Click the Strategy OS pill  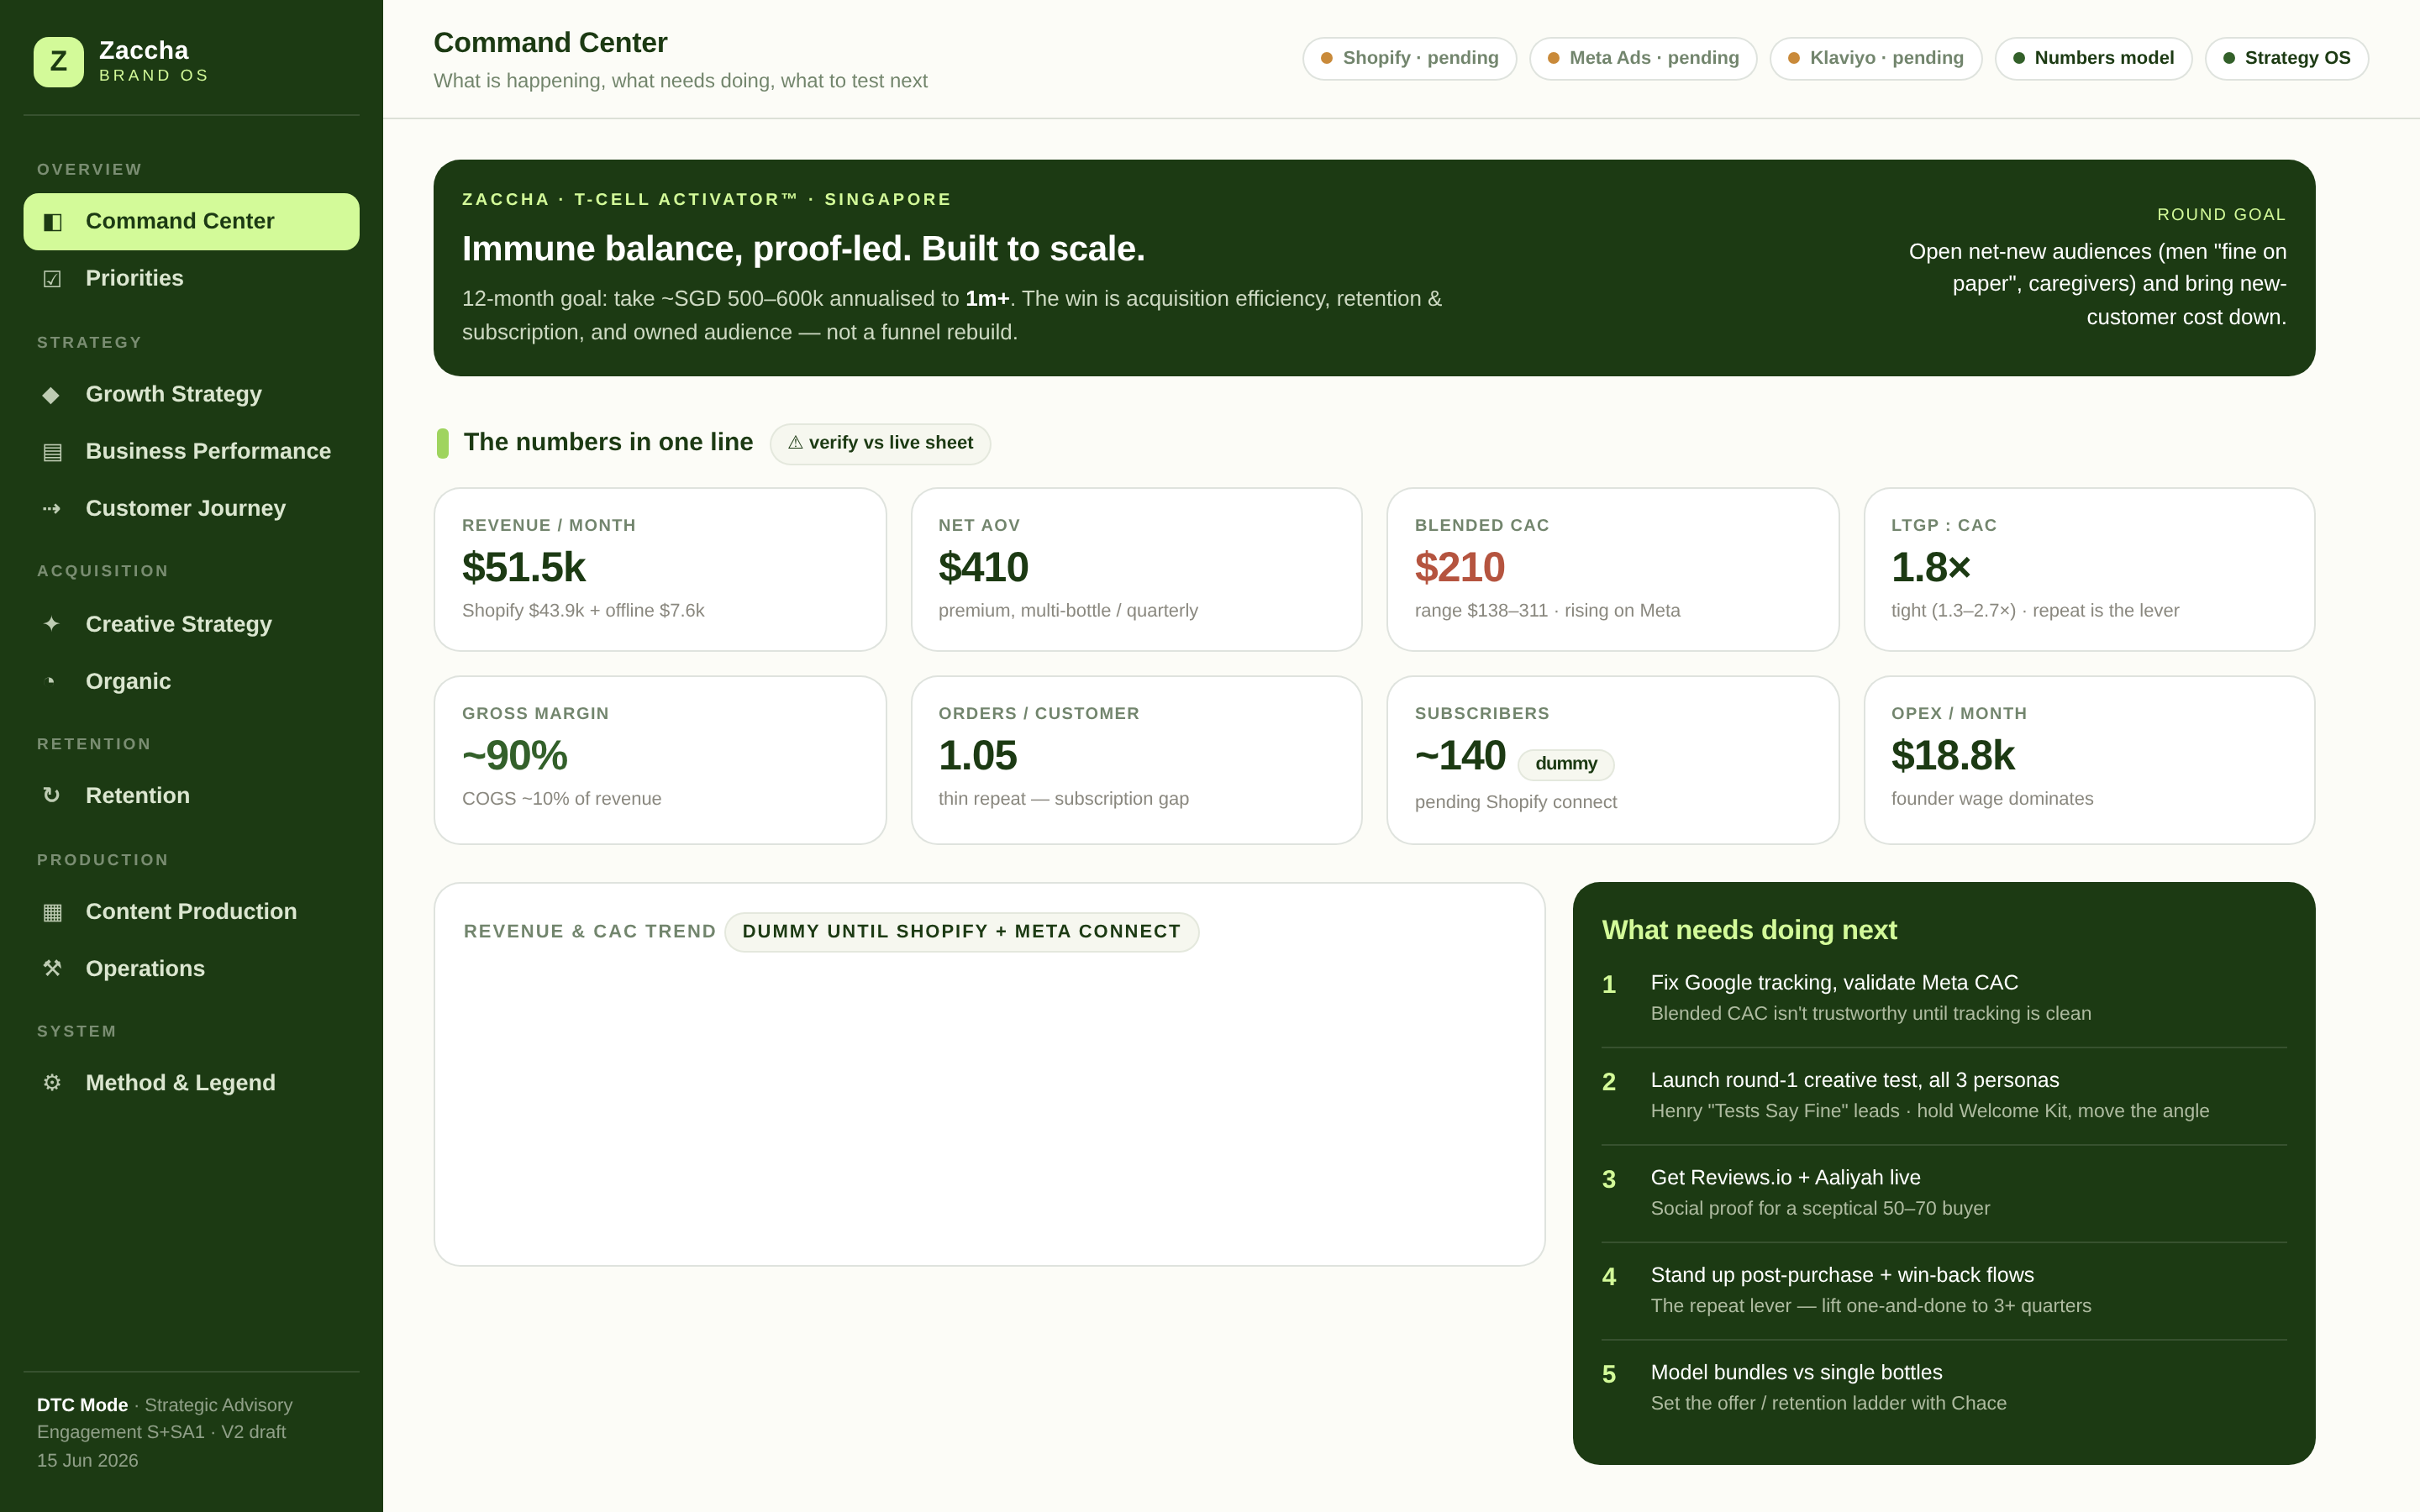coord(2286,58)
